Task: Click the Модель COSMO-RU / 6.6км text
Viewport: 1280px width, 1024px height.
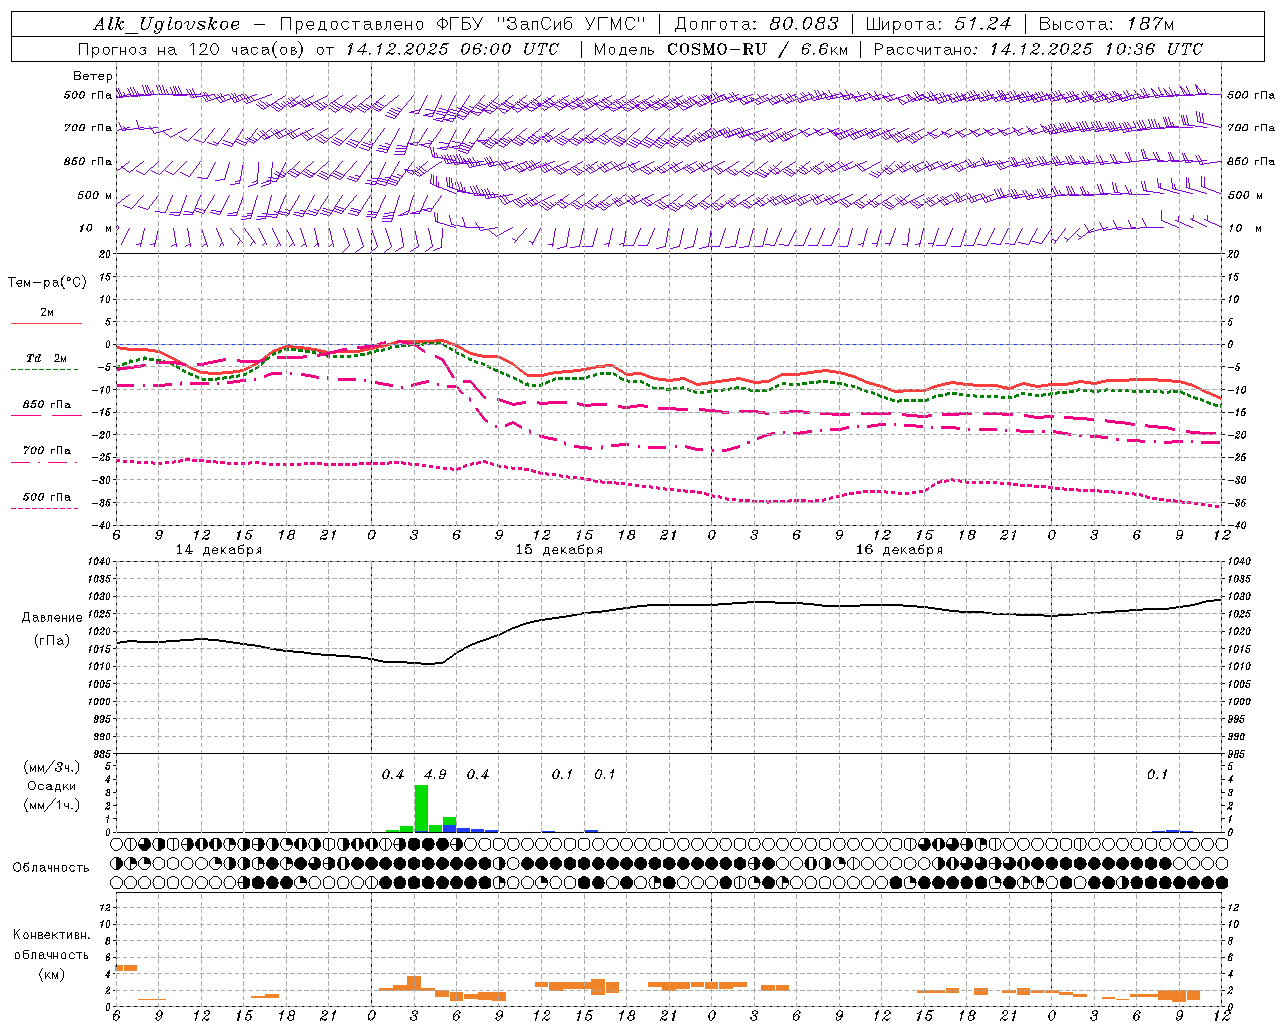Action: [x=721, y=49]
